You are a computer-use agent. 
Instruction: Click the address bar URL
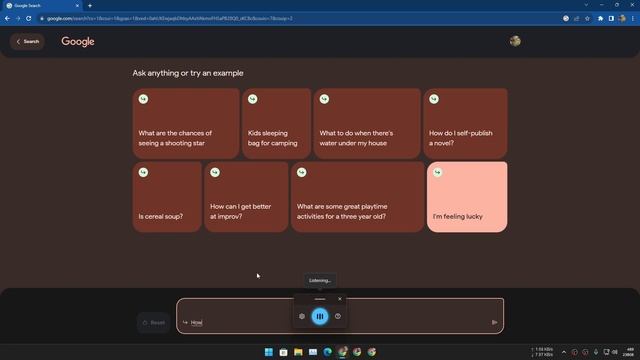pos(169,18)
